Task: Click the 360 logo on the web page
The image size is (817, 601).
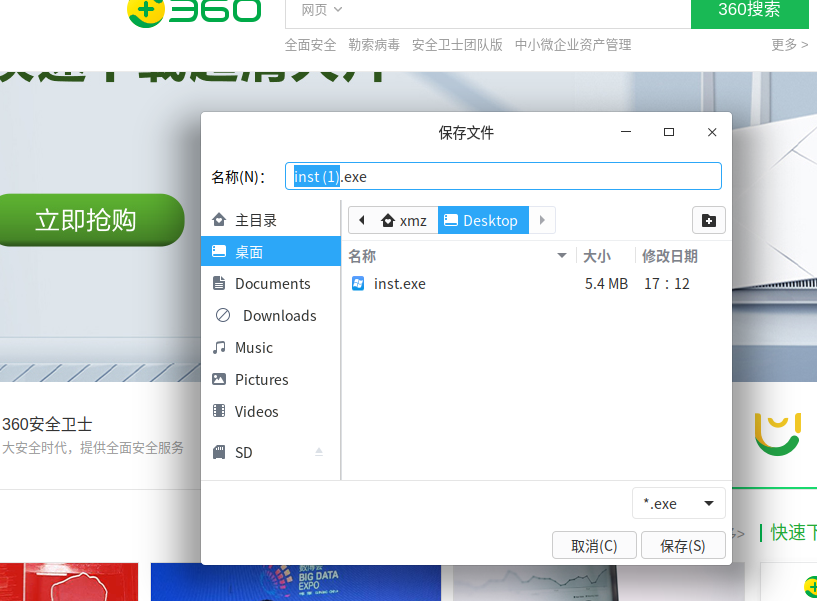Action: coord(194,11)
